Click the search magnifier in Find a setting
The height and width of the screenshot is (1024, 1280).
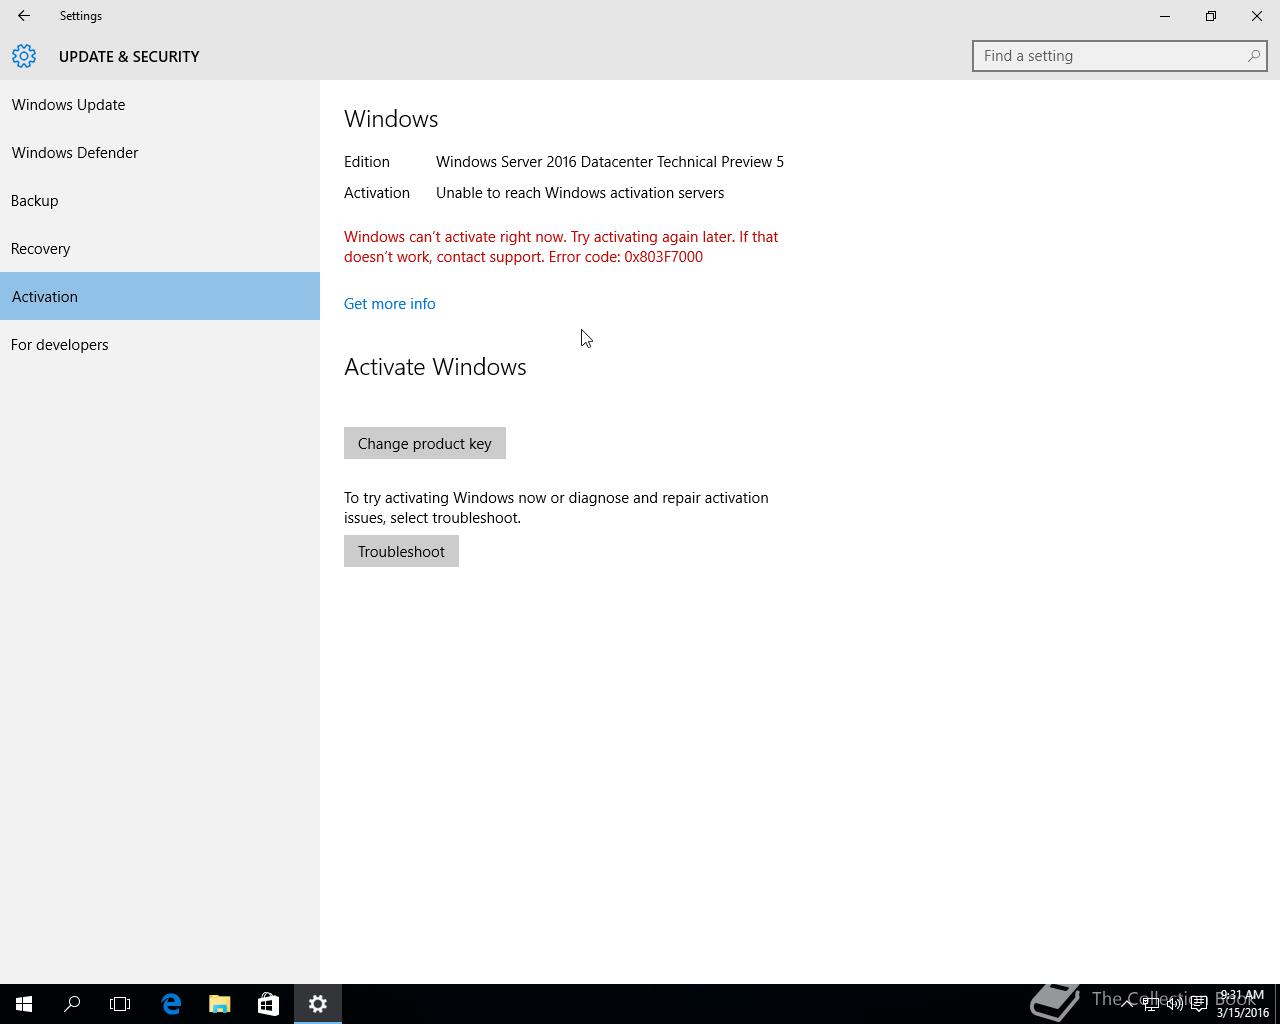pos(1253,56)
